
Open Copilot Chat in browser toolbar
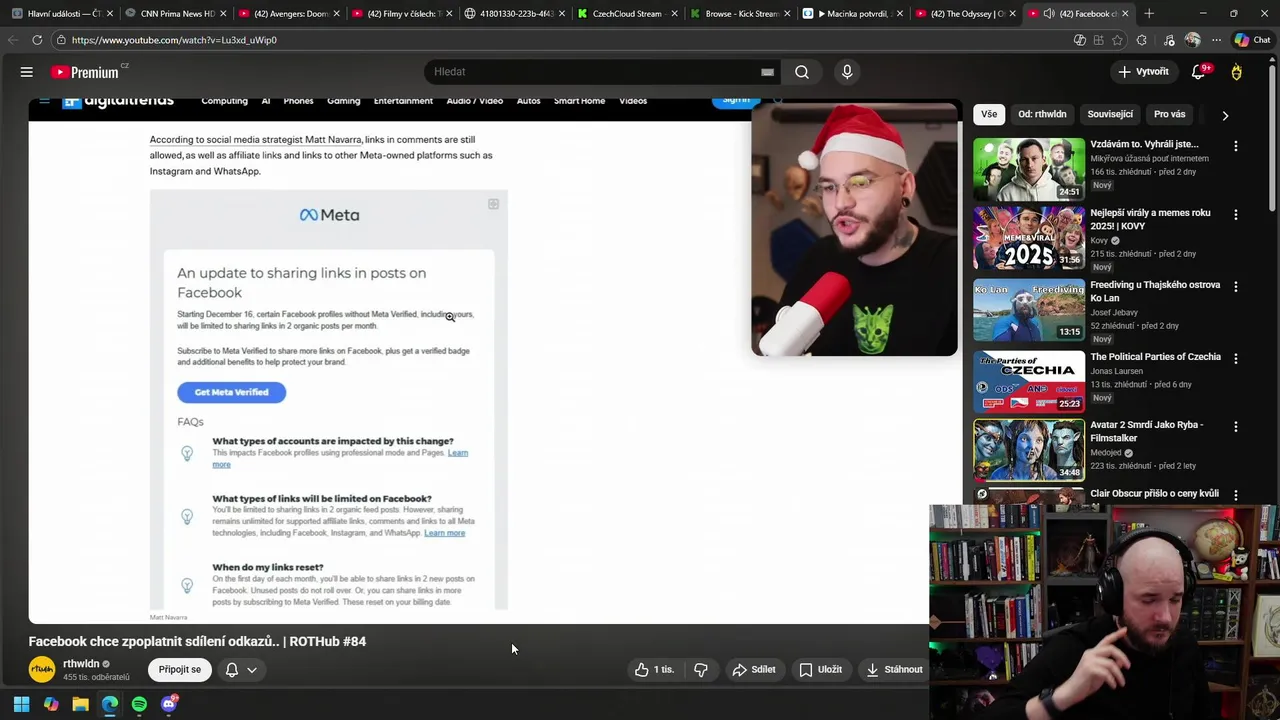[1251, 40]
